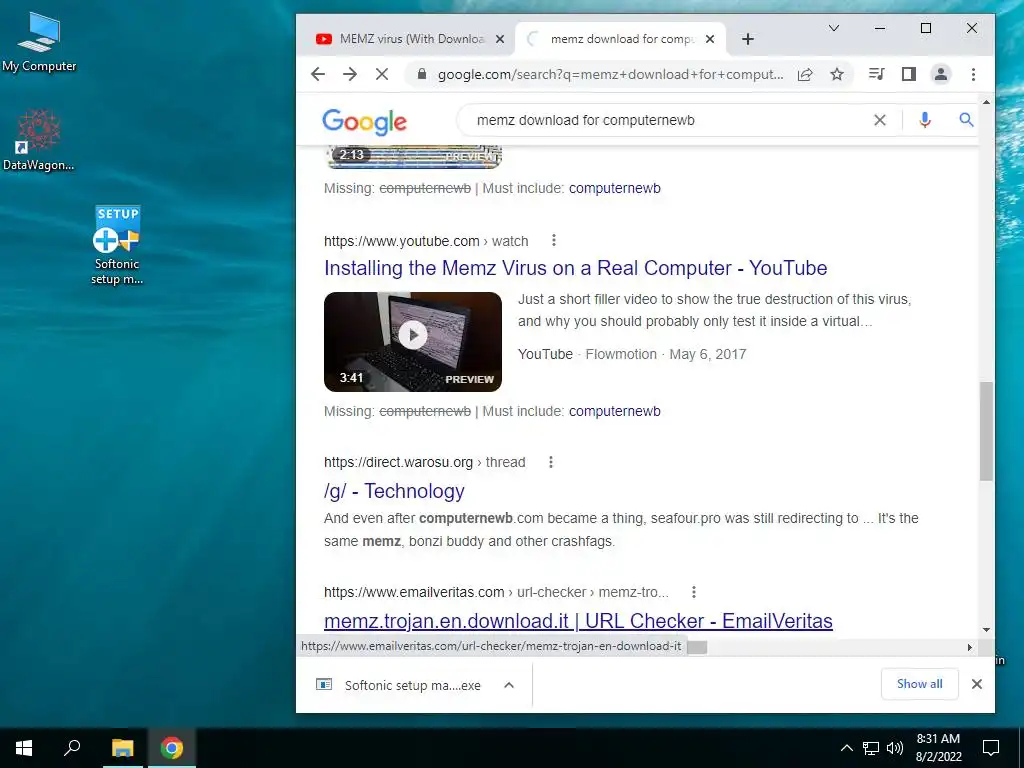The height and width of the screenshot is (768, 1024).
Task: Open the clock showing 8:31 AM
Action: tap(938, 748)
